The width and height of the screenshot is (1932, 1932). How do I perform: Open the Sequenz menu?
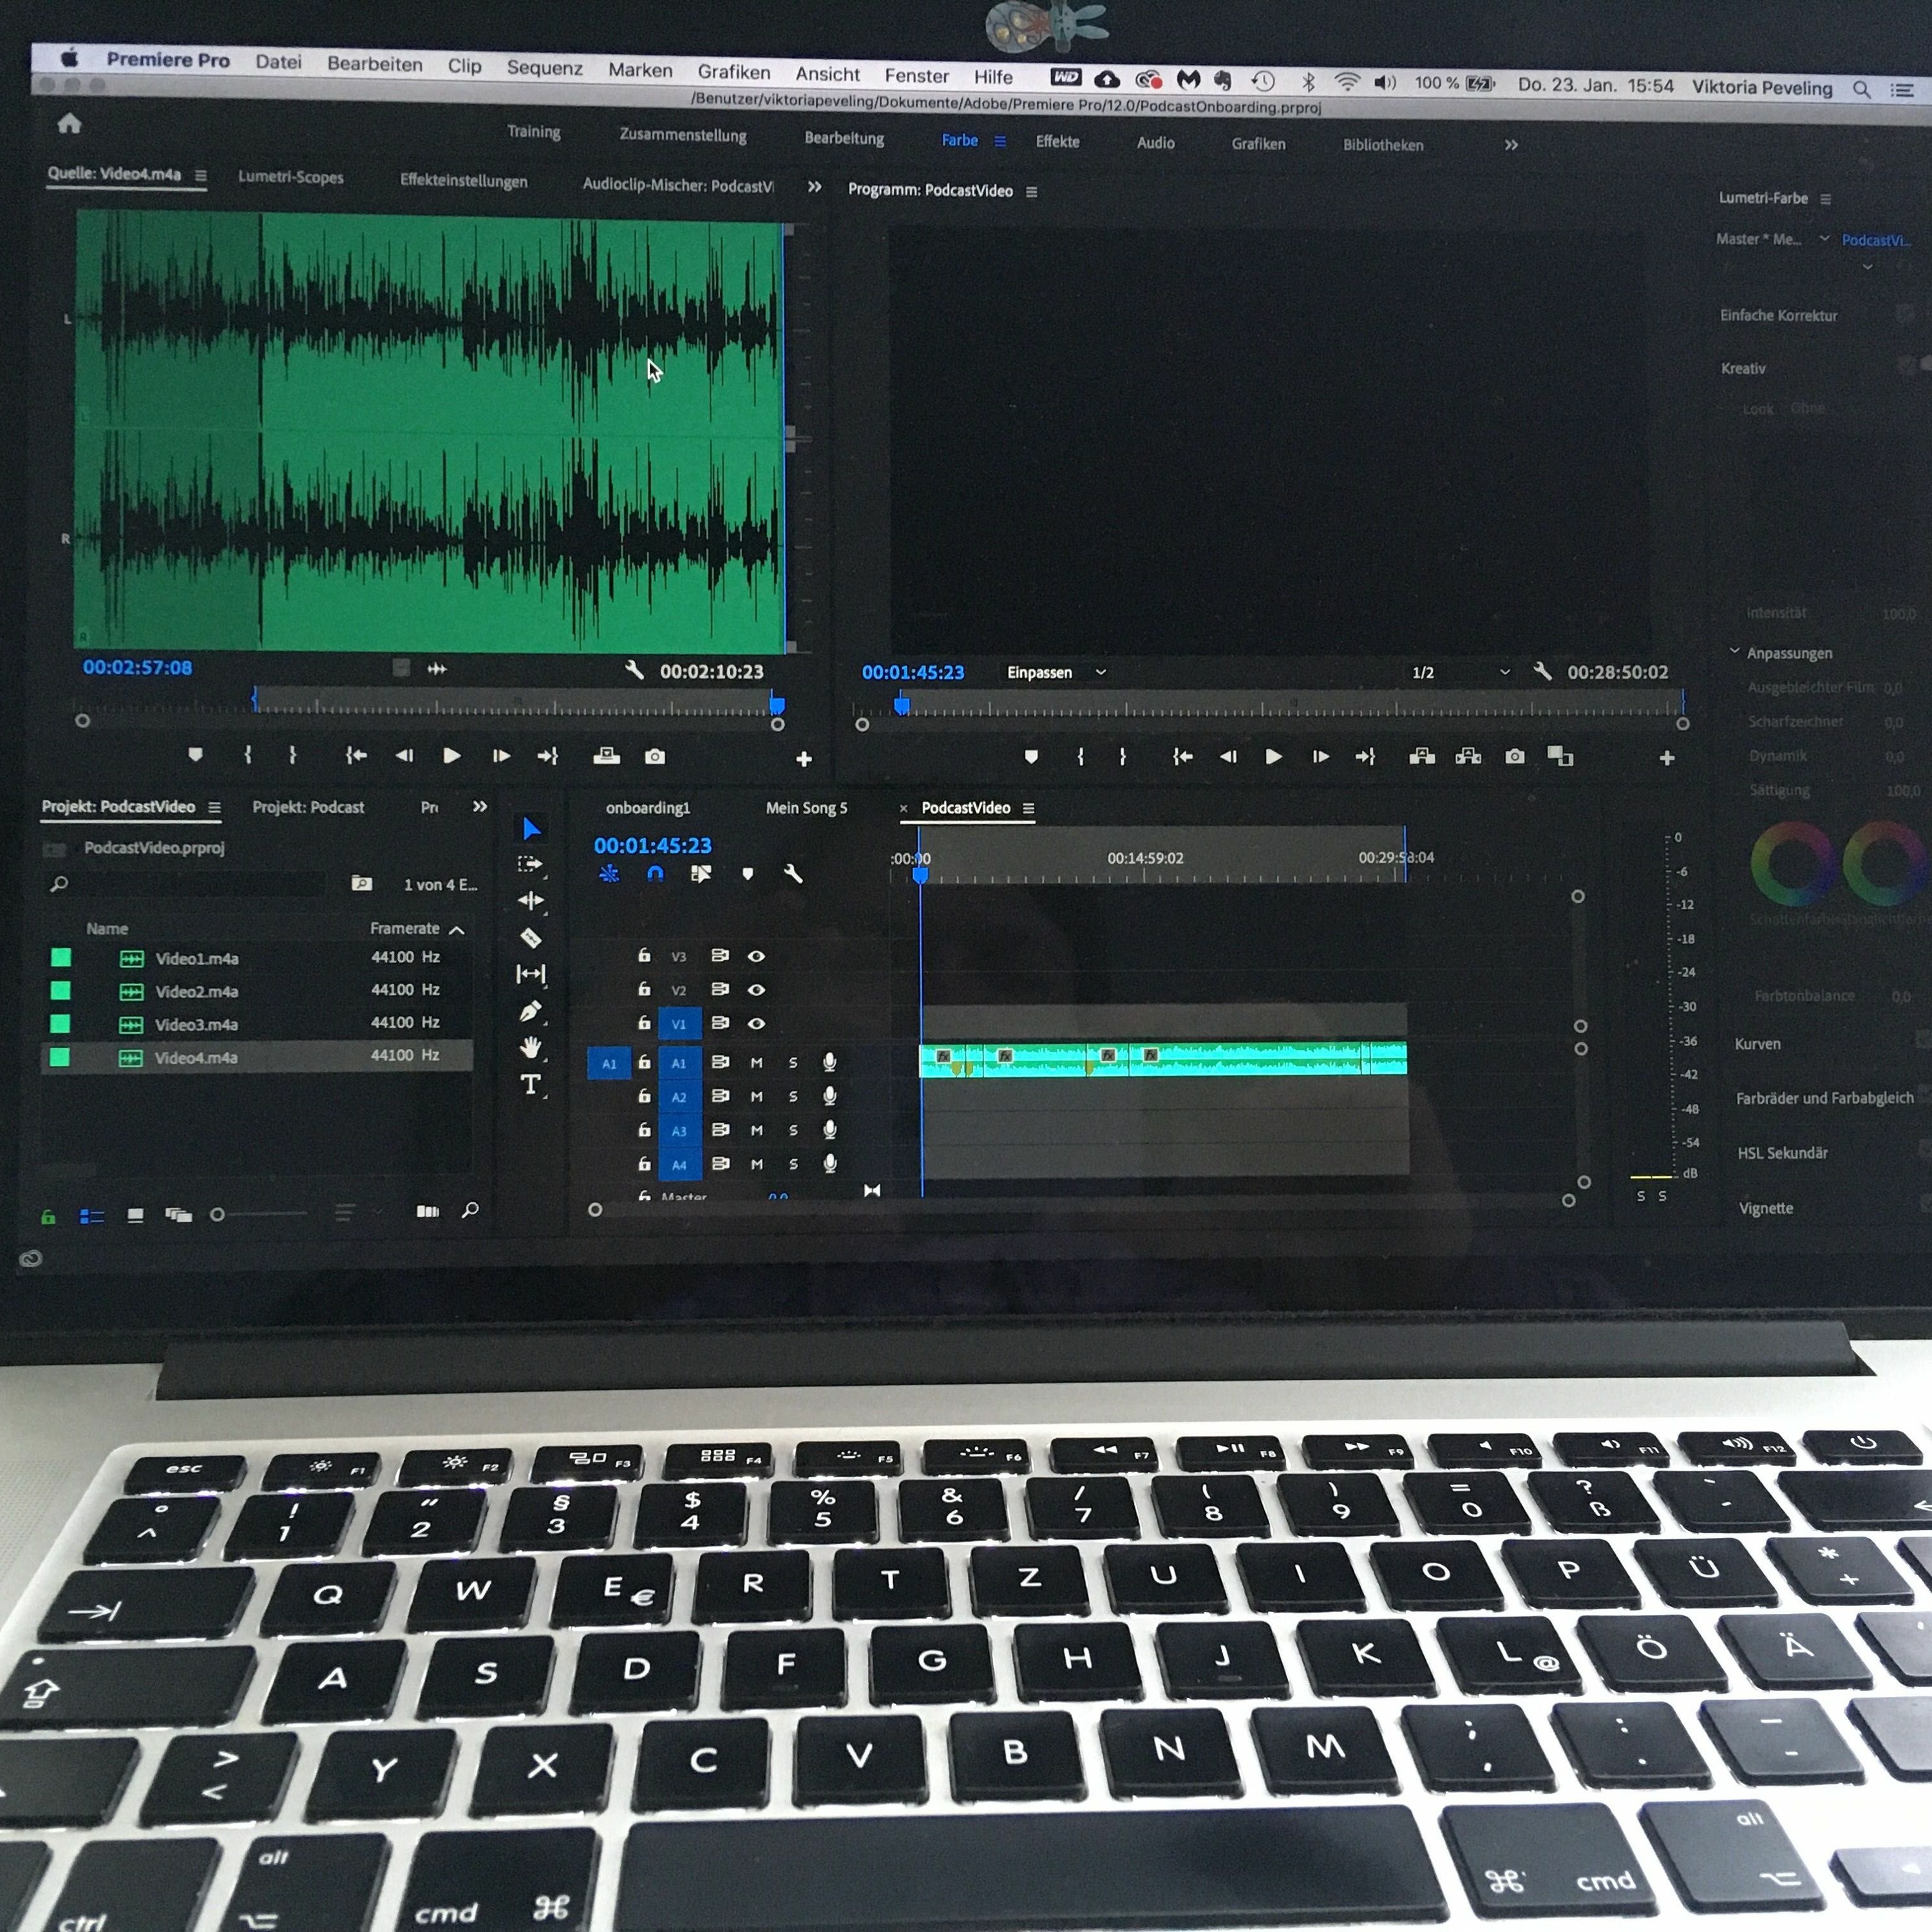pyautogui.click(x=544, y=67)
